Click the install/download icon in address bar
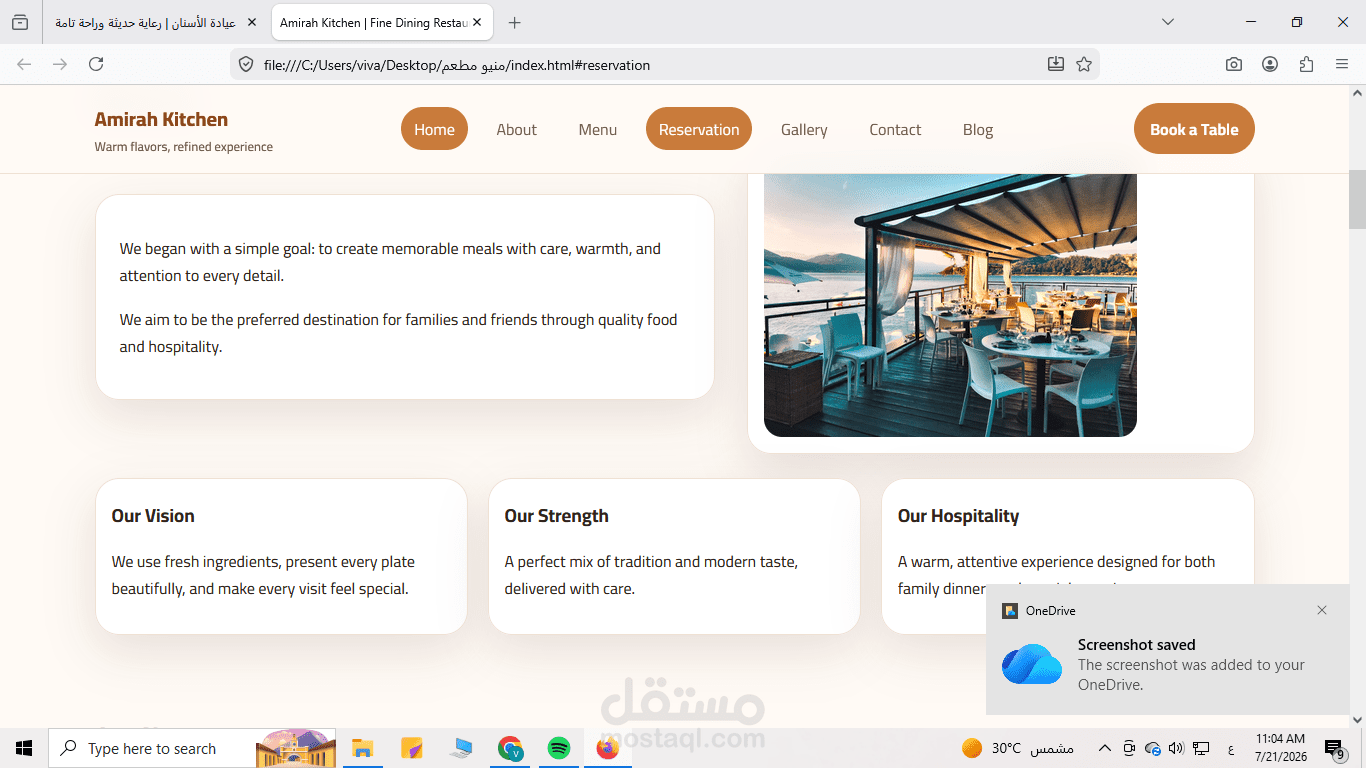This screenshot has height=768, width=1366. [x=1056, y=64]
